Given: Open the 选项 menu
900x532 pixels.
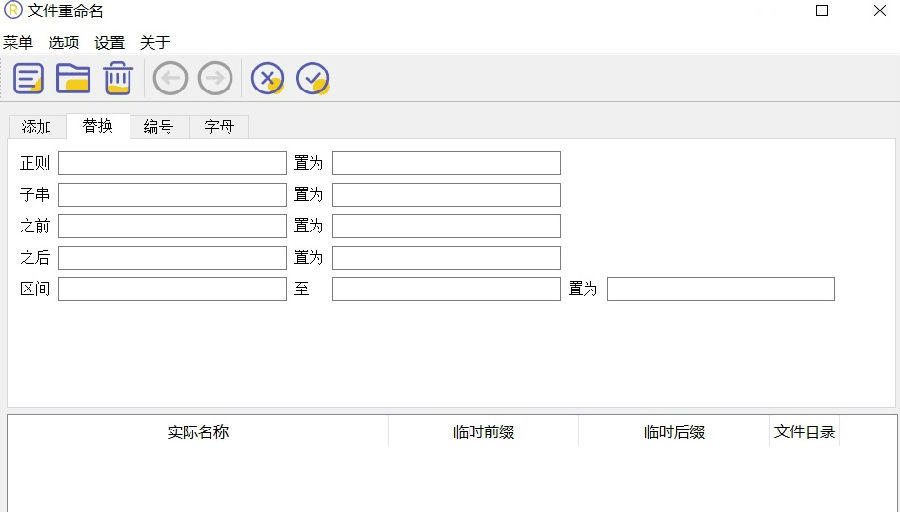Looking at the screenshot, I should point(64,43).
